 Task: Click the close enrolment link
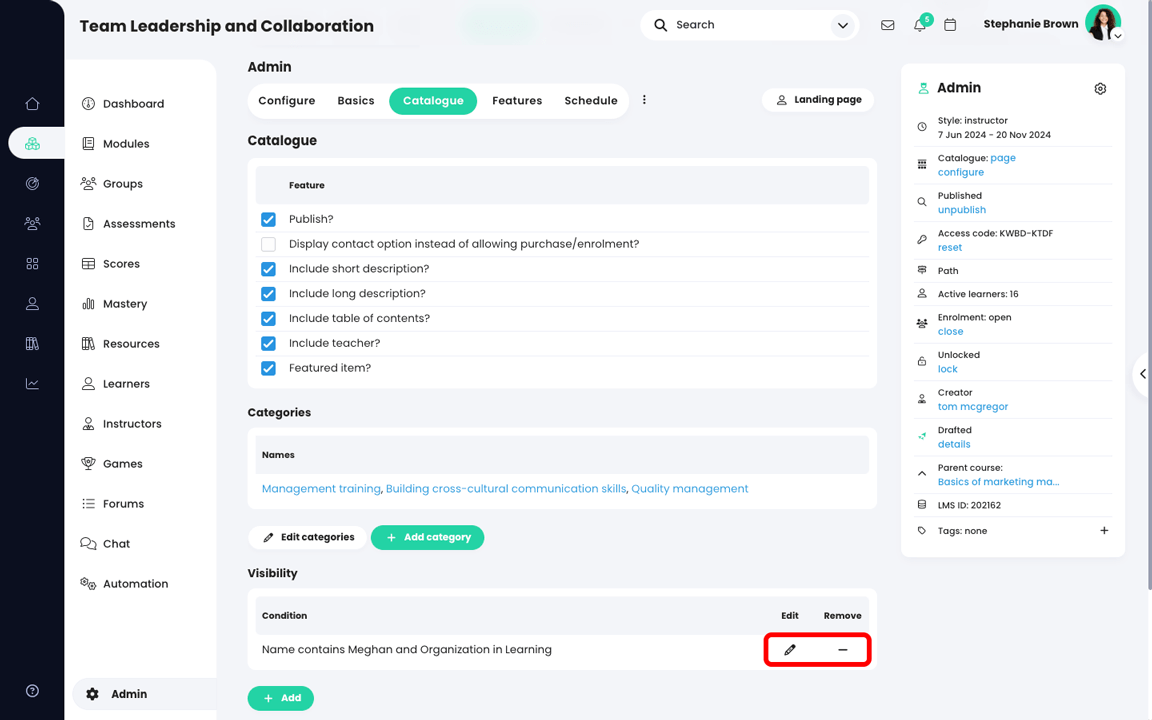(950, 331)
